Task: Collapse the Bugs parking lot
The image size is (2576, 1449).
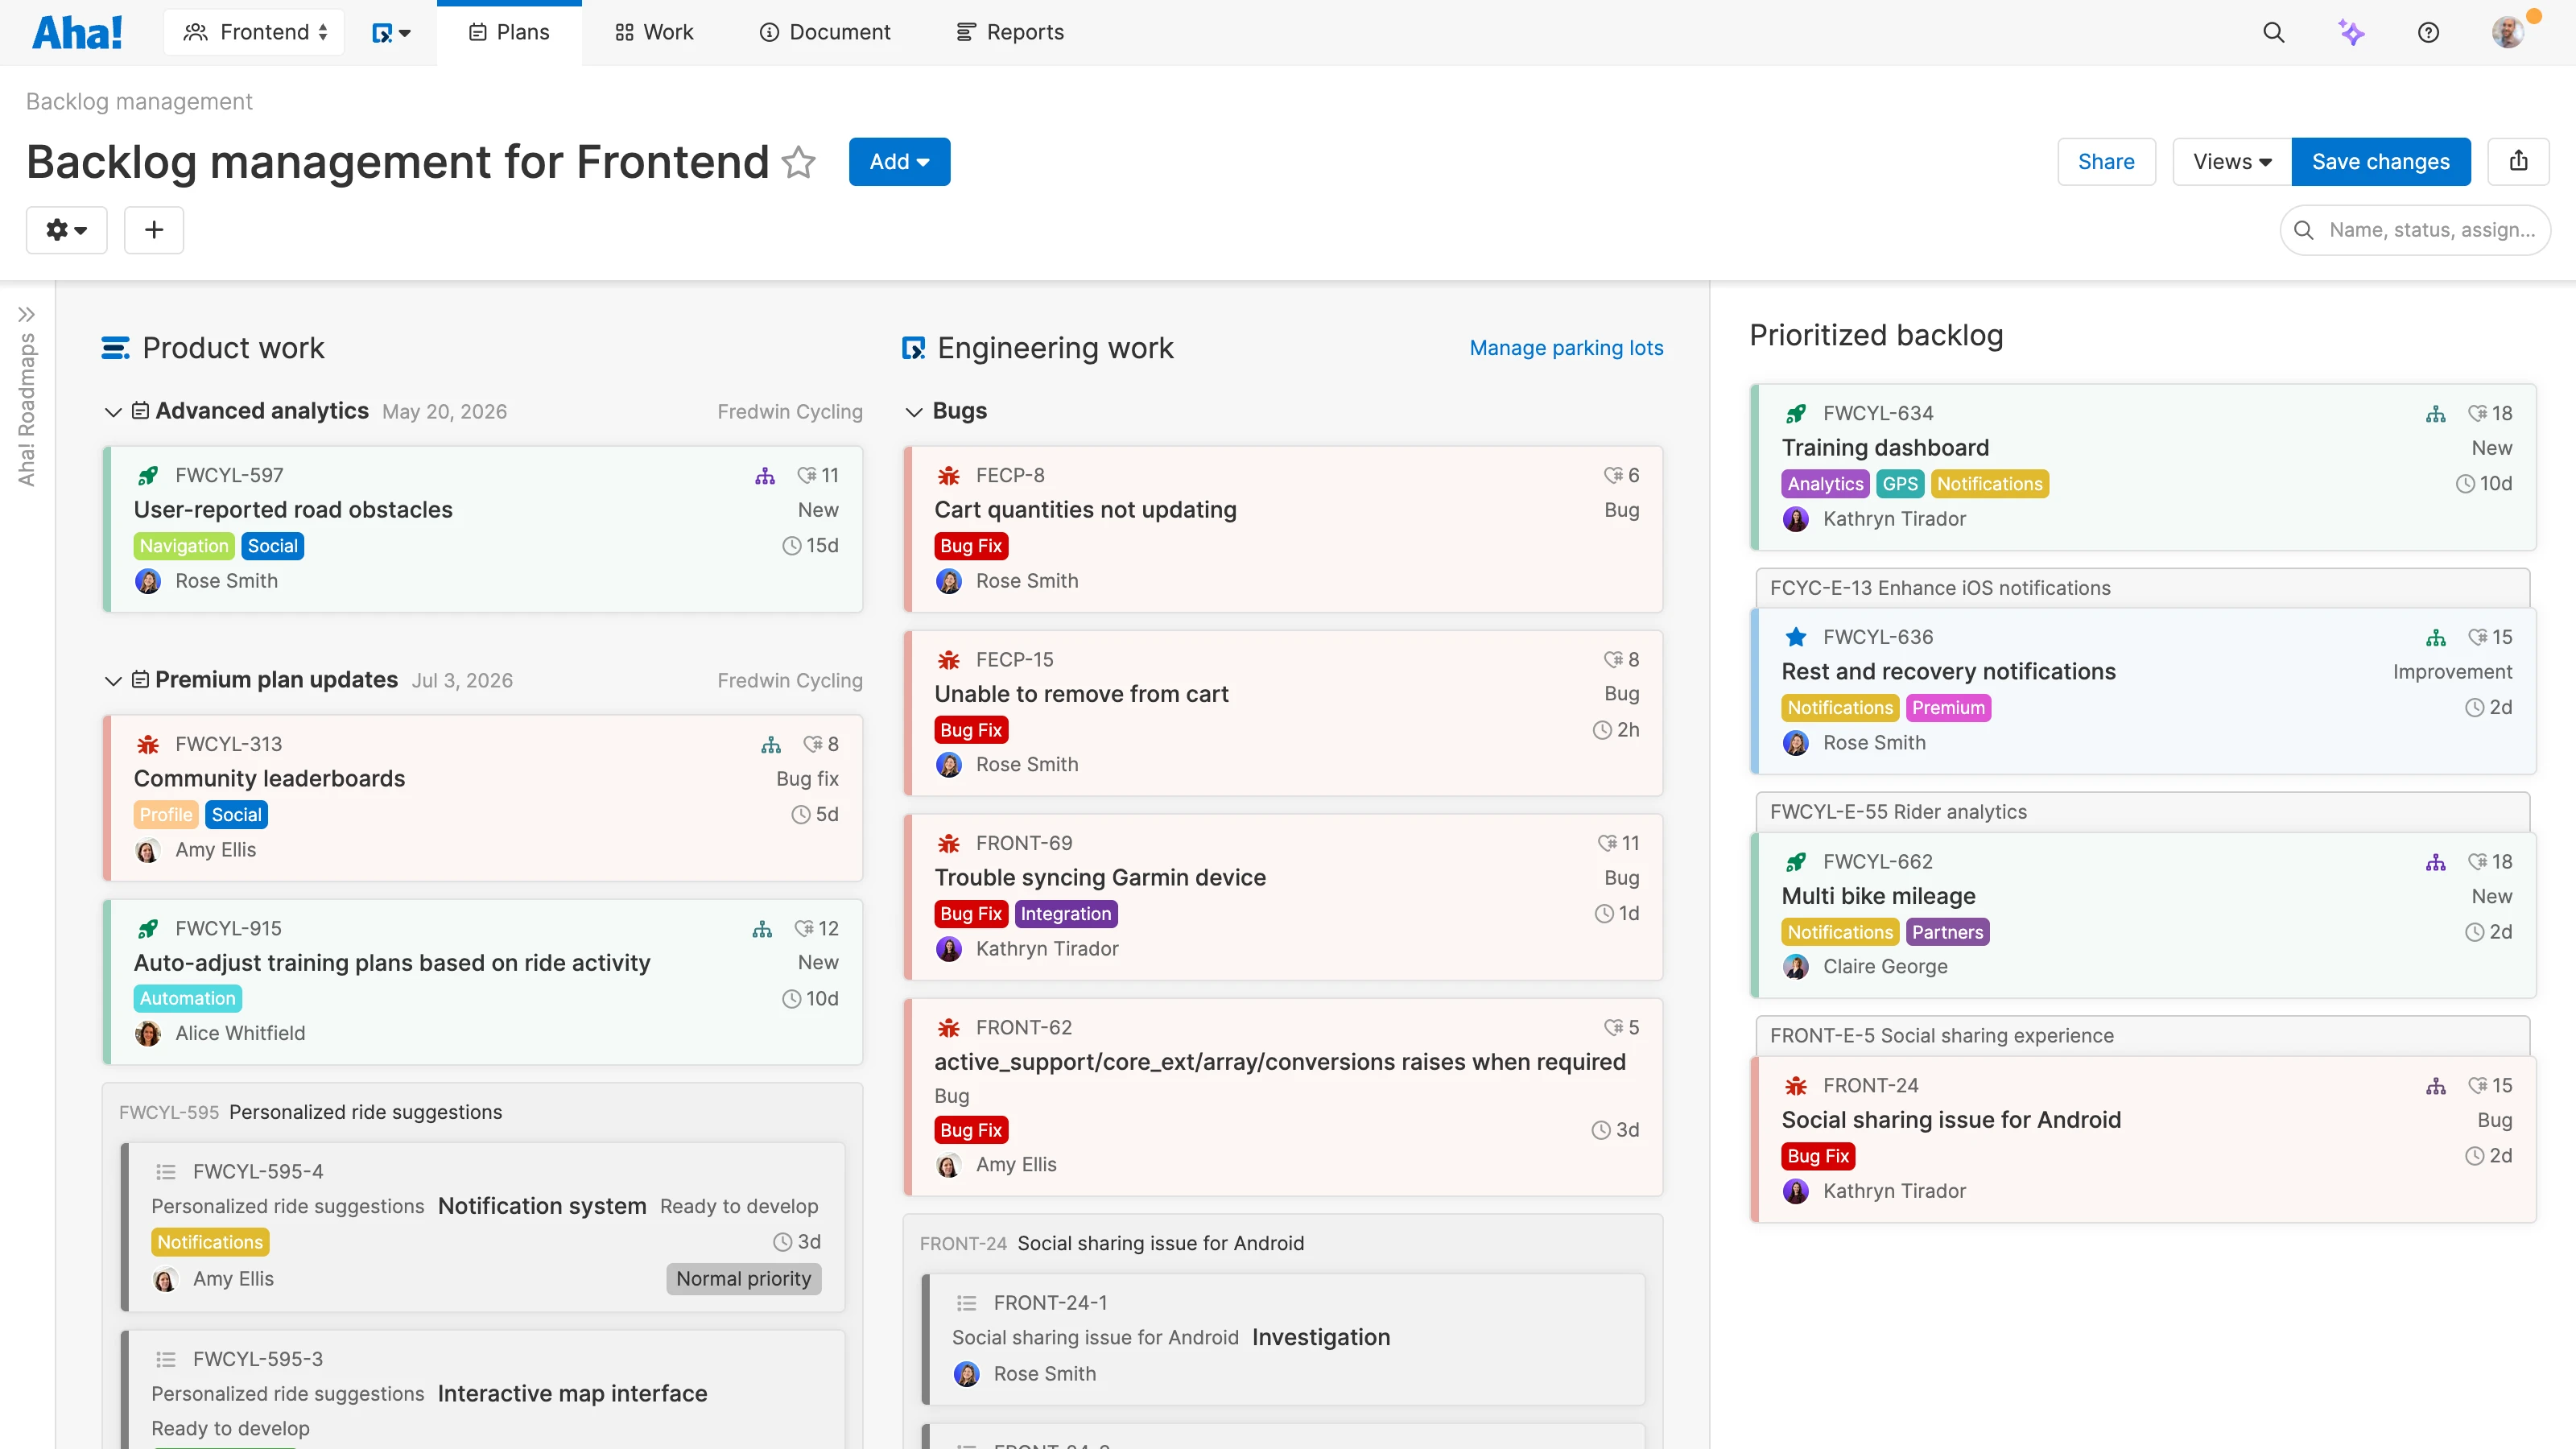Action: [913, 412]
